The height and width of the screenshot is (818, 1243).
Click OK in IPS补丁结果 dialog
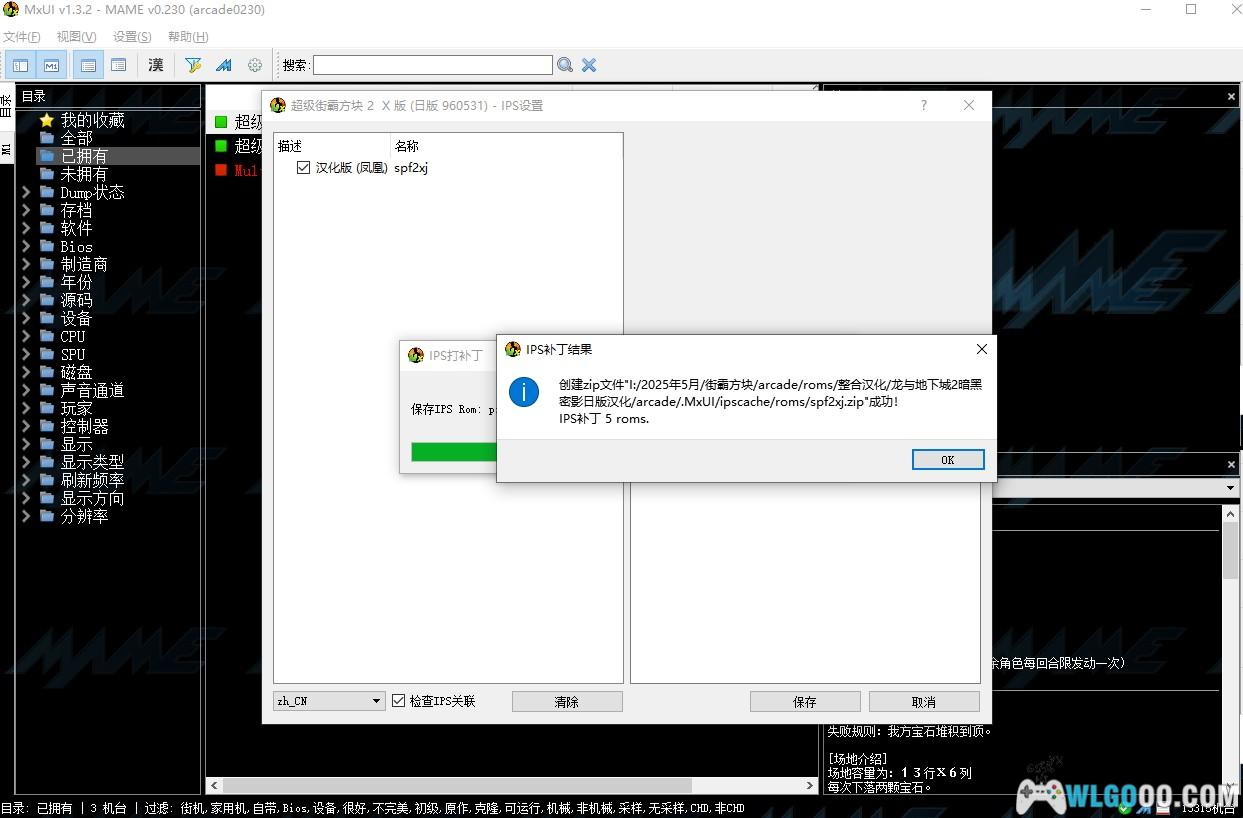[948, 459]
